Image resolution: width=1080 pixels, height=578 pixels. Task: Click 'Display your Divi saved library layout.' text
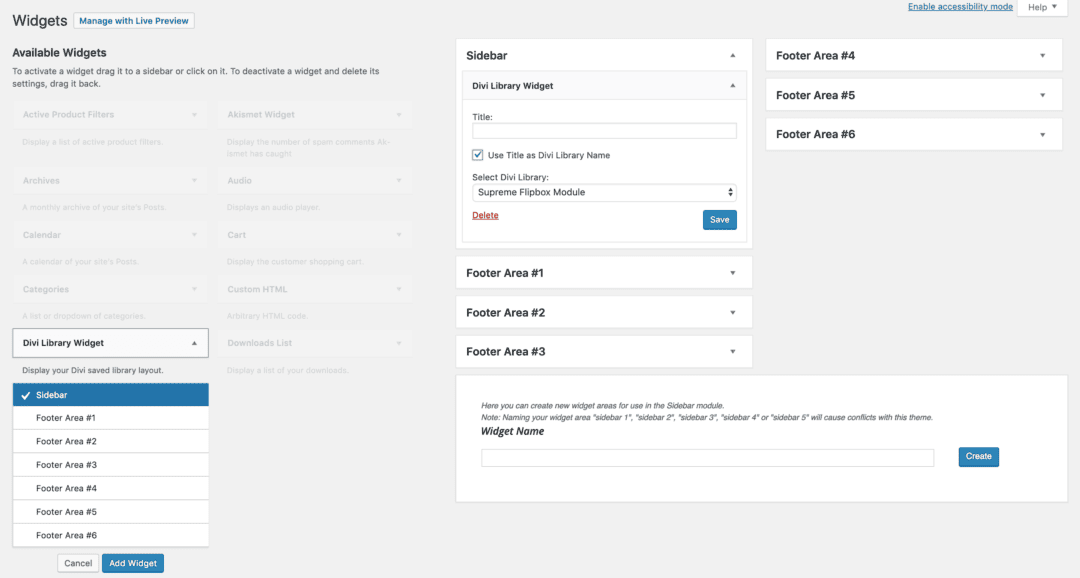[93, 371]
